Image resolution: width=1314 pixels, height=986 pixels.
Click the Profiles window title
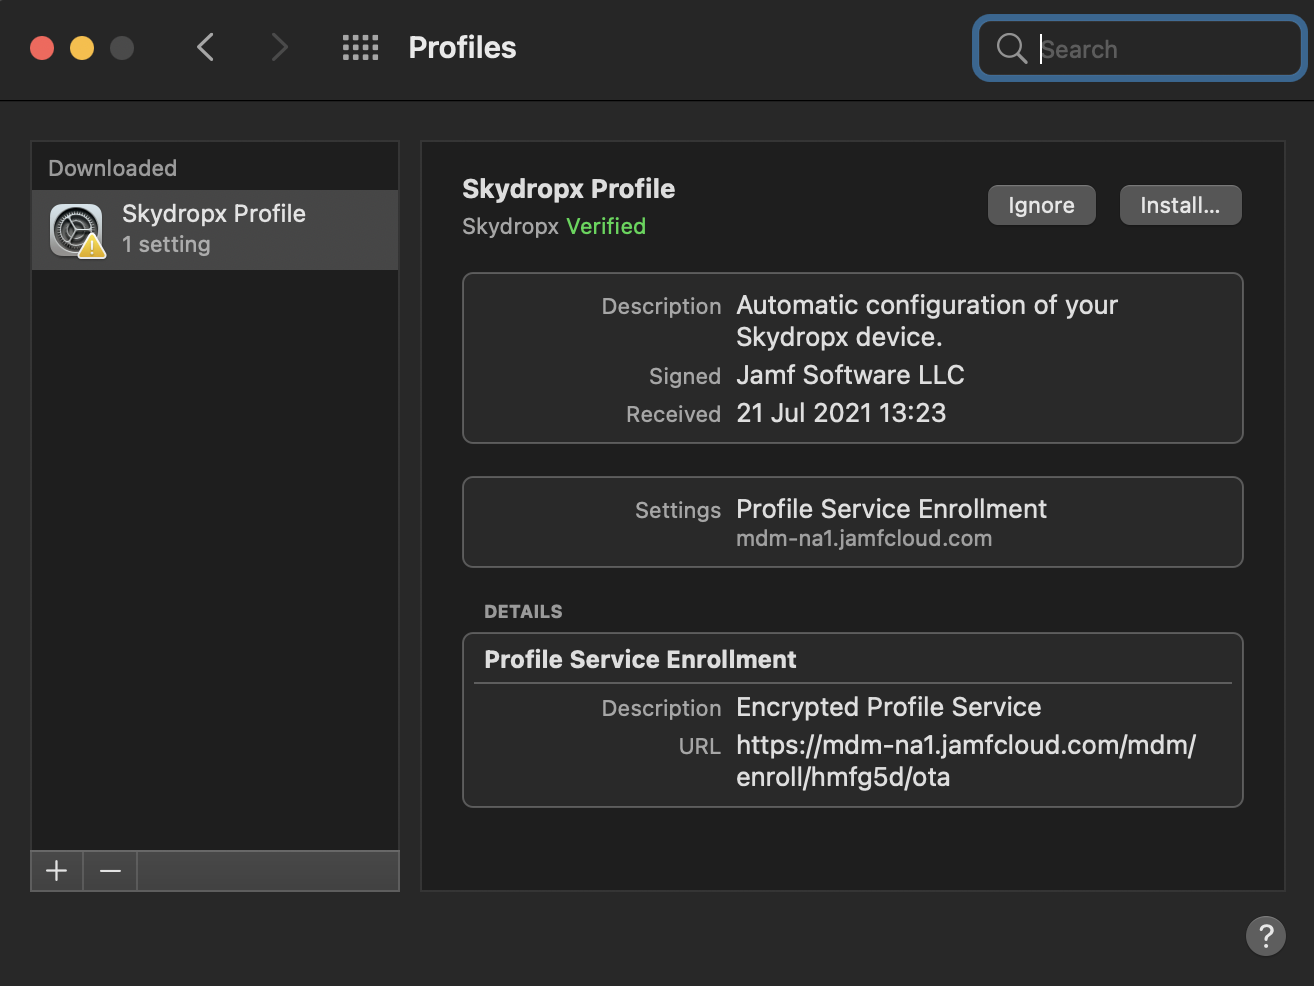coord(462,47)
